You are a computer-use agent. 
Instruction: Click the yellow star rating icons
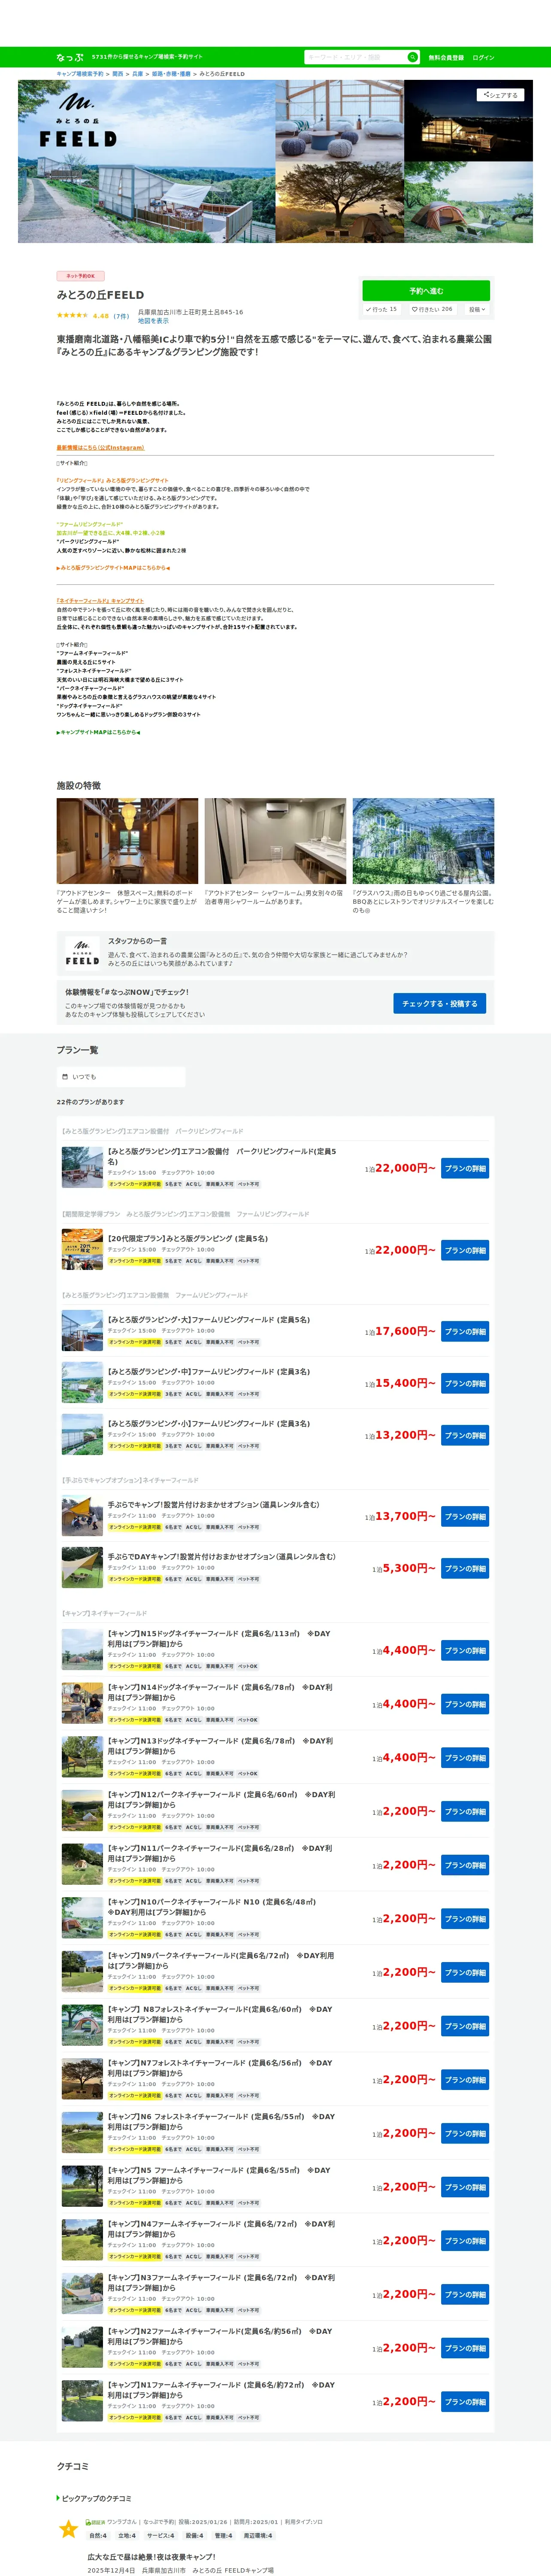[72, 316]
